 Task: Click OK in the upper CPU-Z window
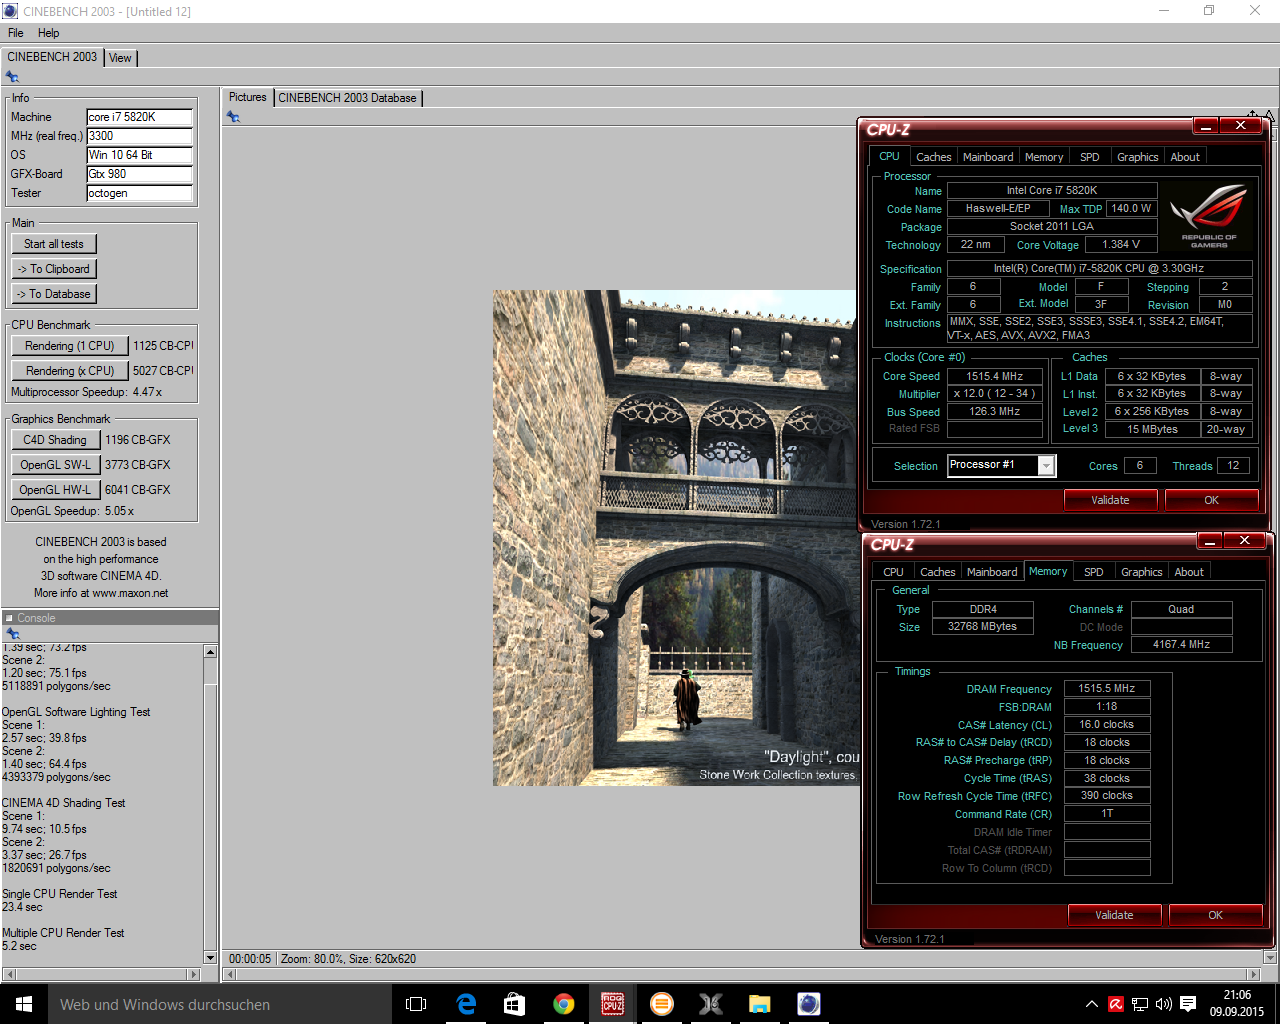click(x=1211, y=500)
